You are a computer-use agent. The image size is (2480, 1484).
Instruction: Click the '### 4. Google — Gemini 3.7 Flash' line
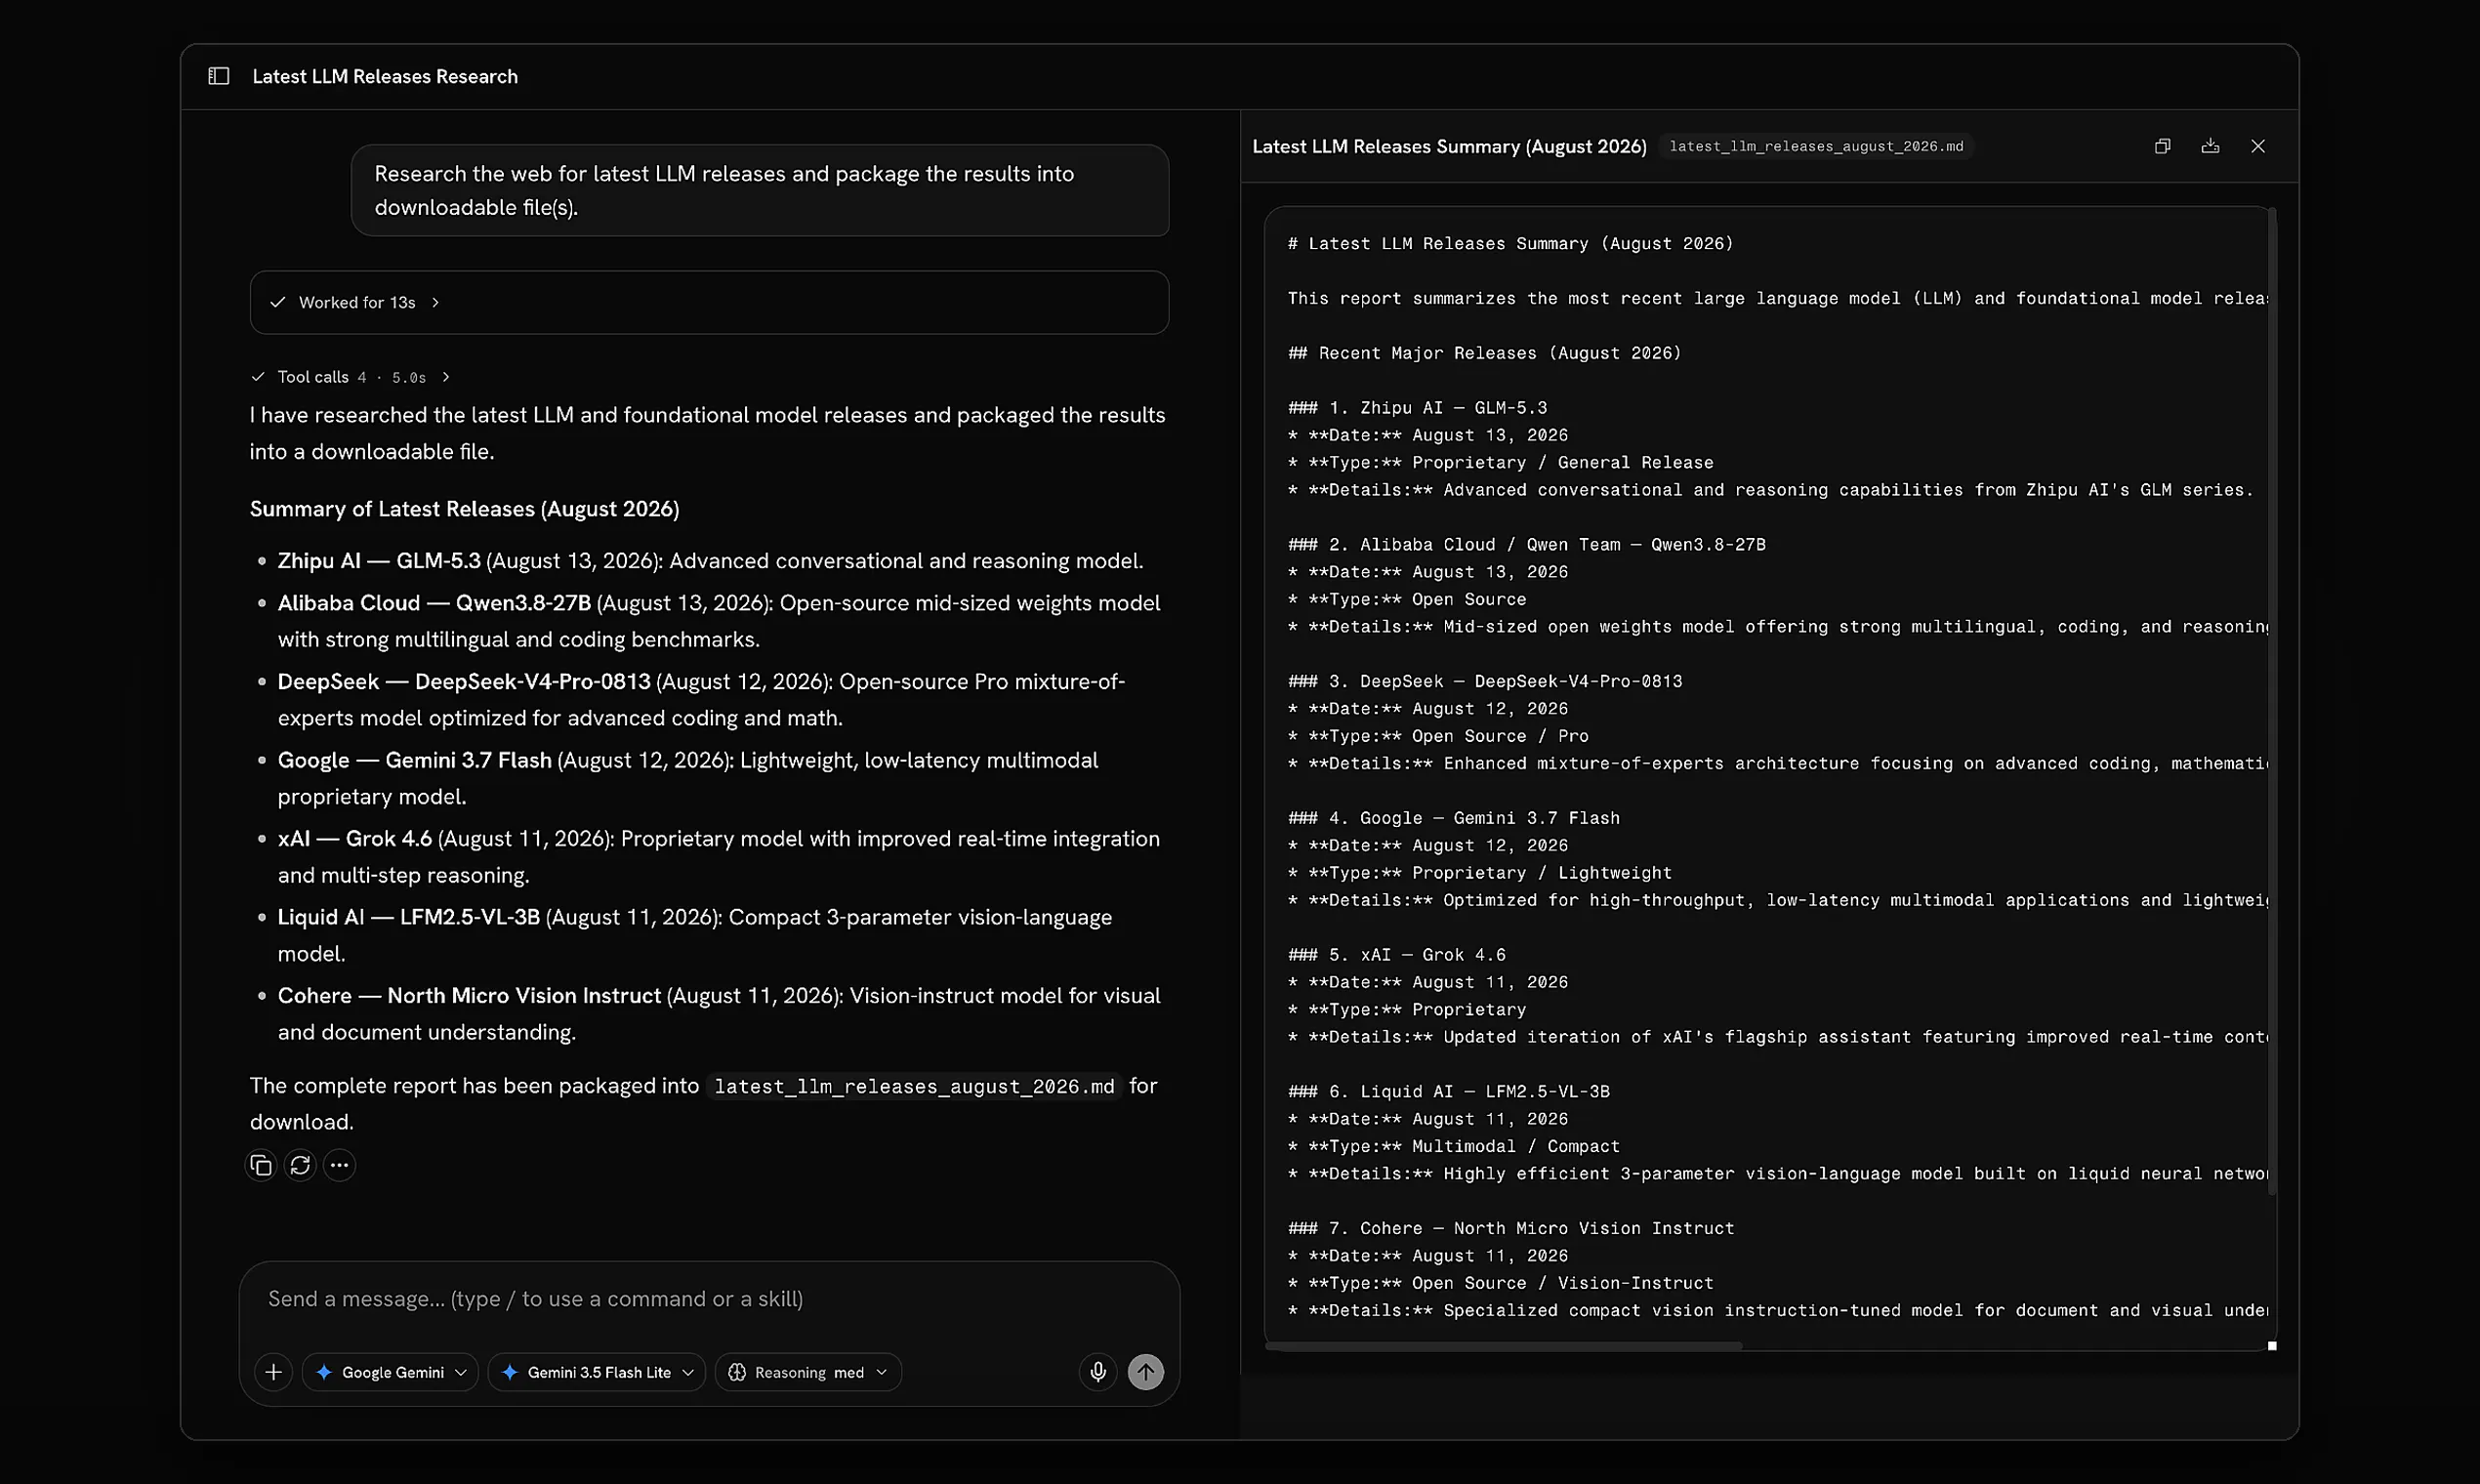pyautogui.click(x=1454, y=818)
